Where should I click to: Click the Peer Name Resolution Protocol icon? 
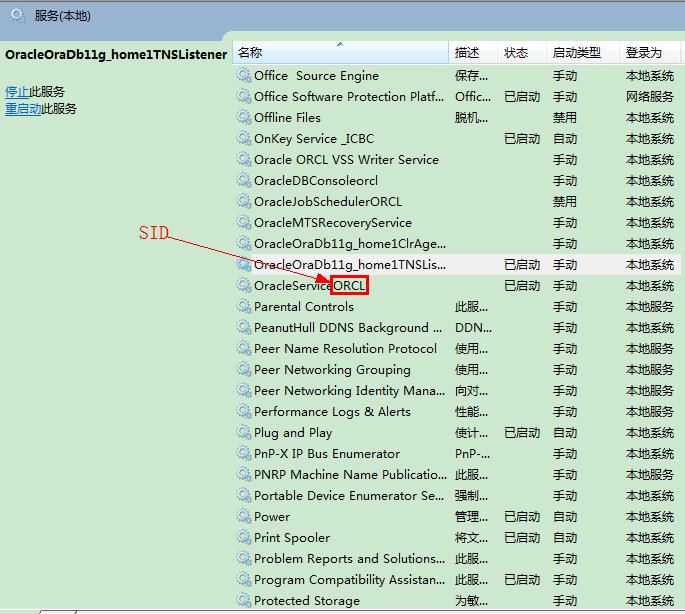(243, 348)
